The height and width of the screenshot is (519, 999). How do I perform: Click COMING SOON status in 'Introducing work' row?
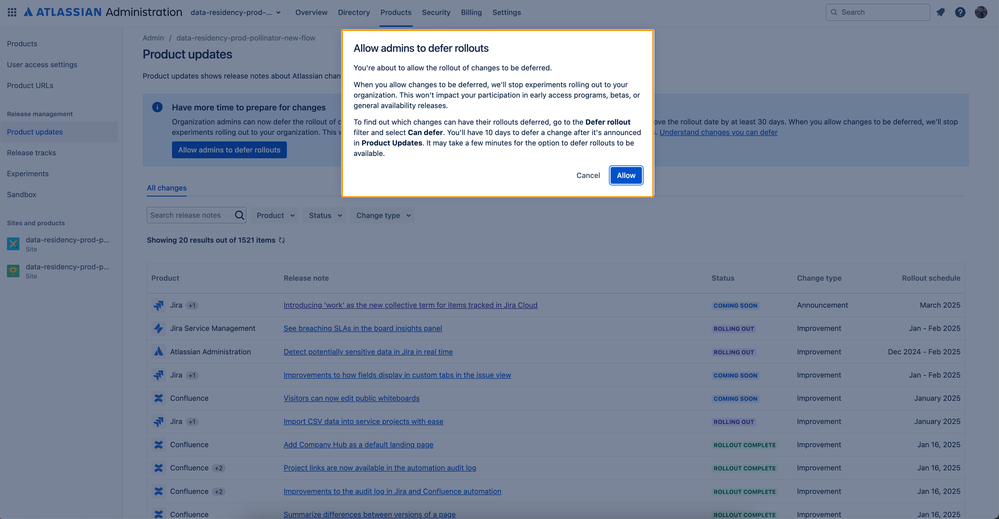(735, 306)
